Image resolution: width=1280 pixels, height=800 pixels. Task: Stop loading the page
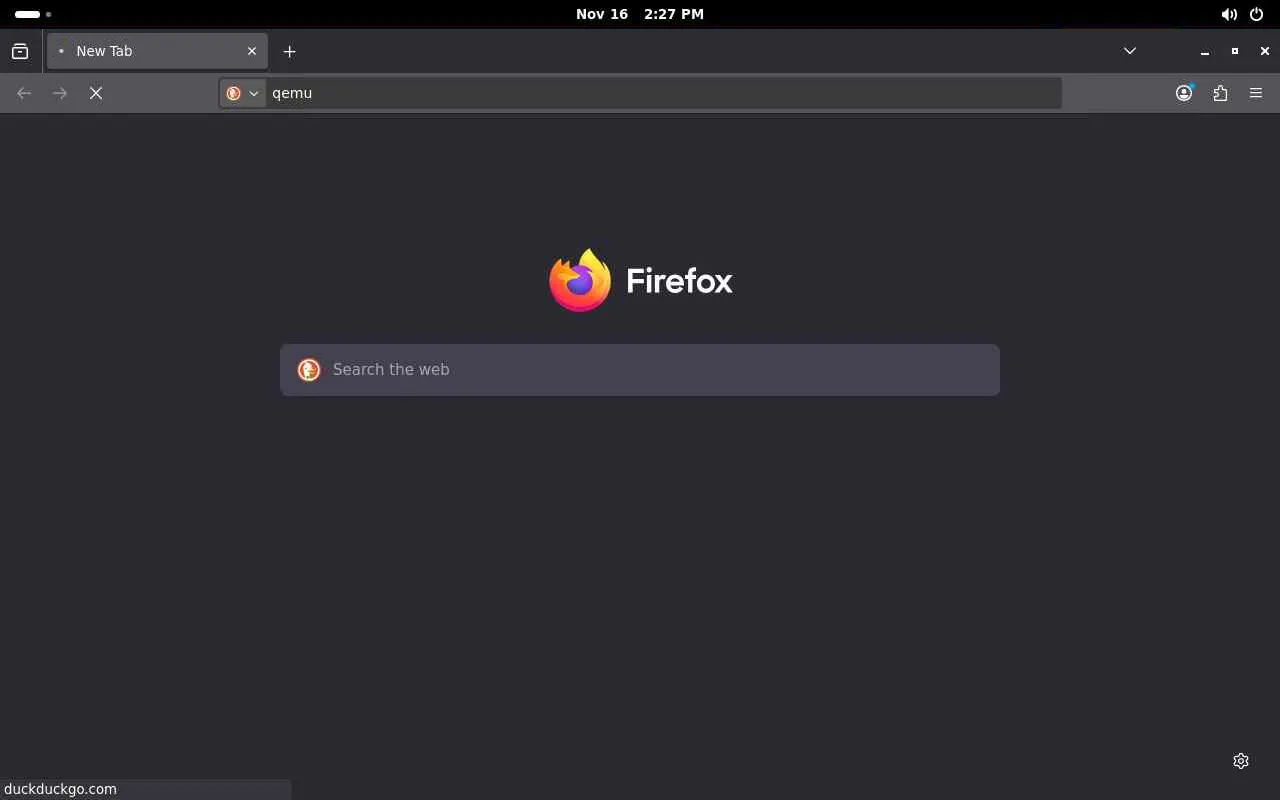point(96,93)
